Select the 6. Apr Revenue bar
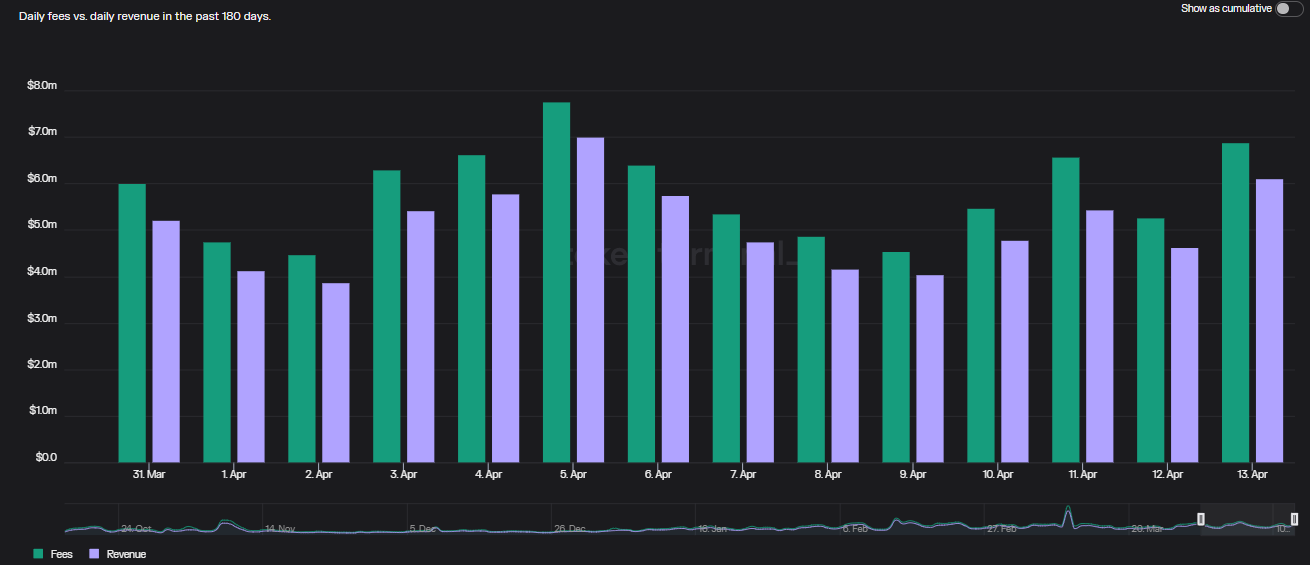The height and width of the screenshot is (565, 1310). click(675, 330)
